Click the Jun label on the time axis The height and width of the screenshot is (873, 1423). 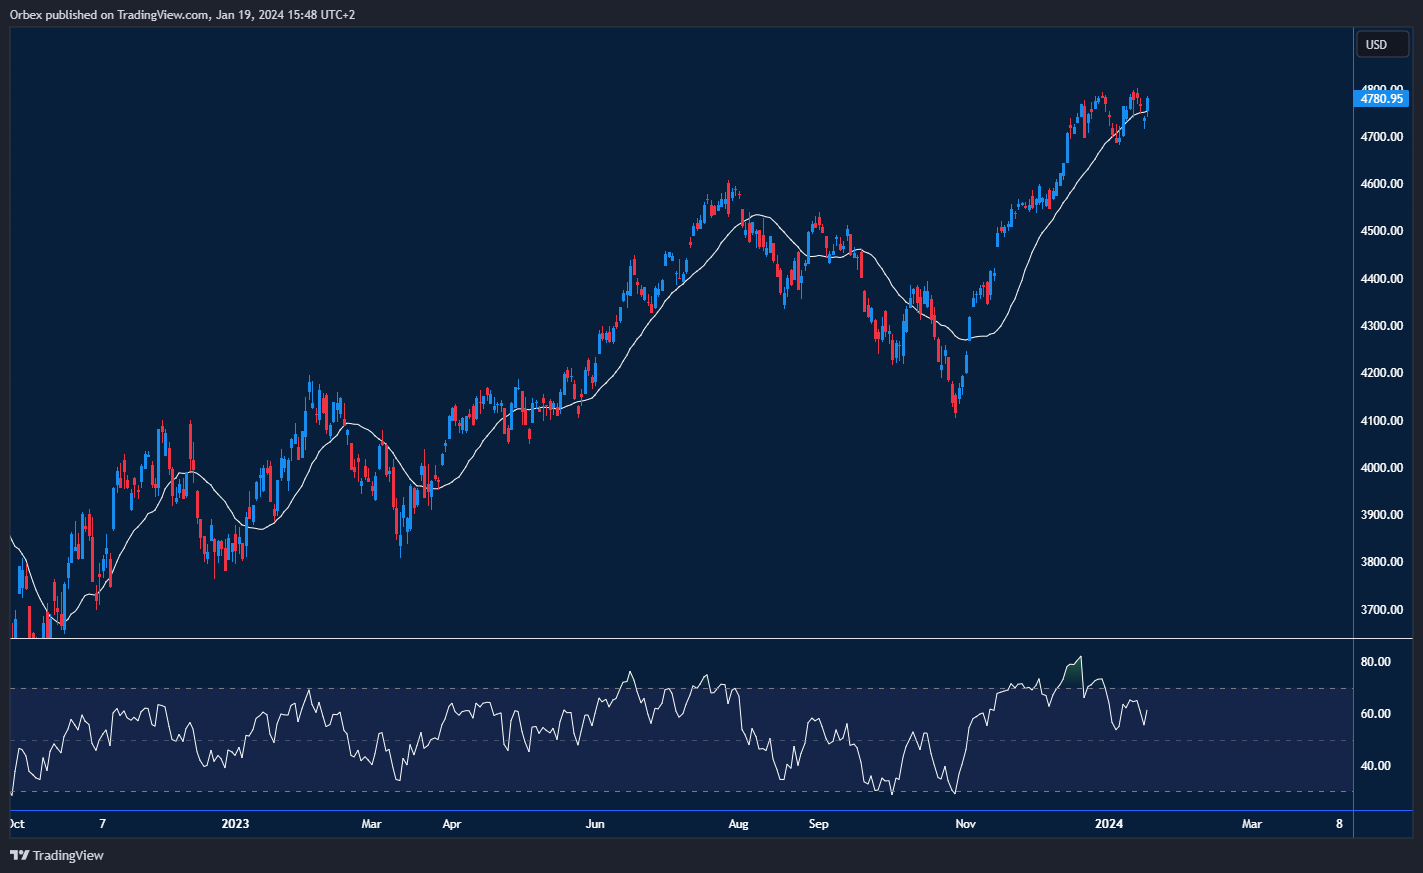pos(595,824)
